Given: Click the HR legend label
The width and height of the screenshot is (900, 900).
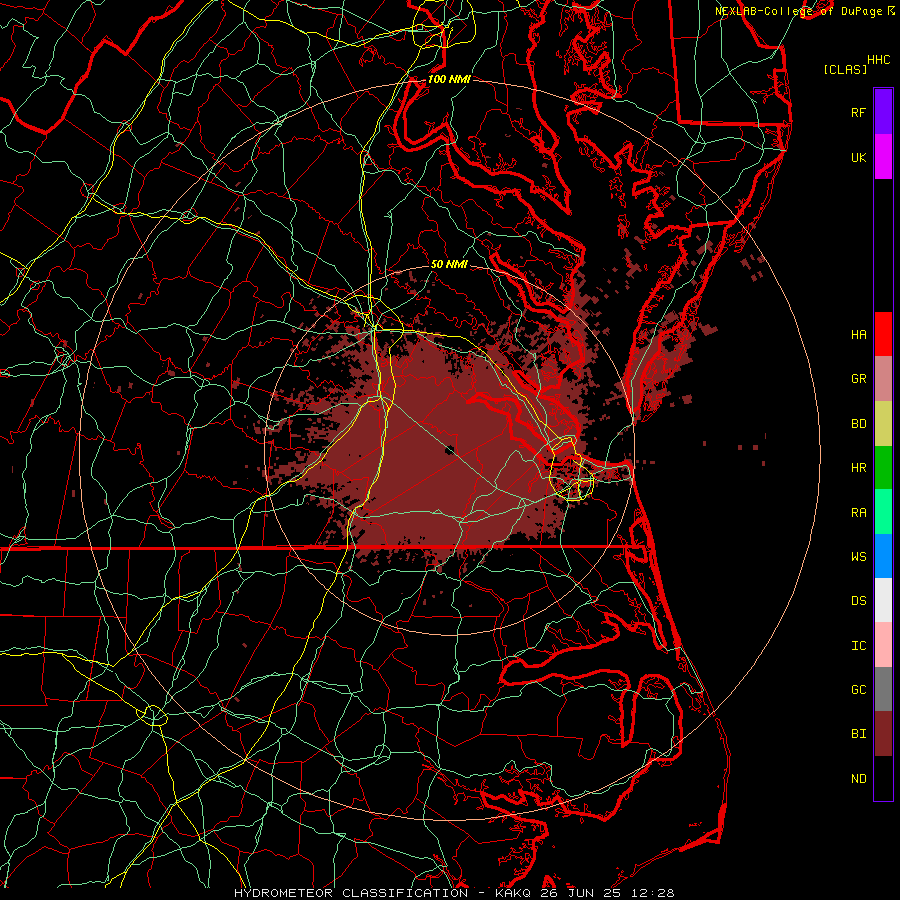Looking at the screenshot, I should pyautogui.click(x=858, y=468).
